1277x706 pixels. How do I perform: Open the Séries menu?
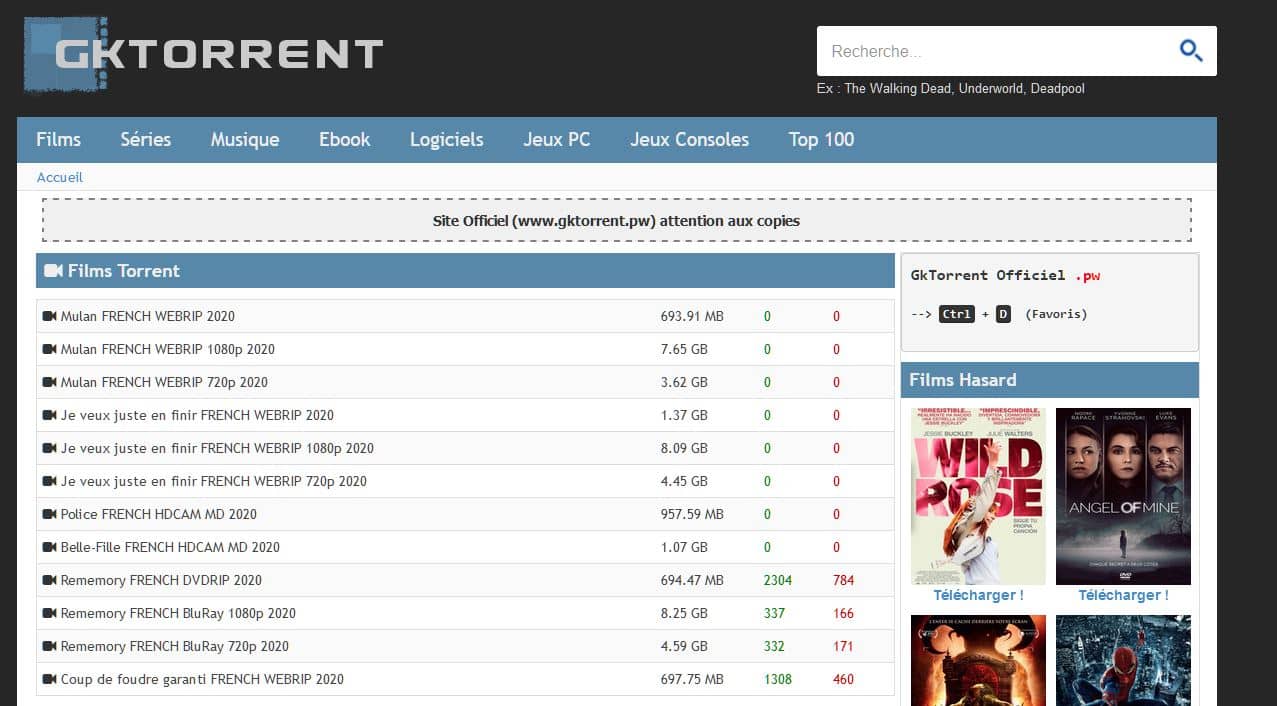tap(145, 140)
